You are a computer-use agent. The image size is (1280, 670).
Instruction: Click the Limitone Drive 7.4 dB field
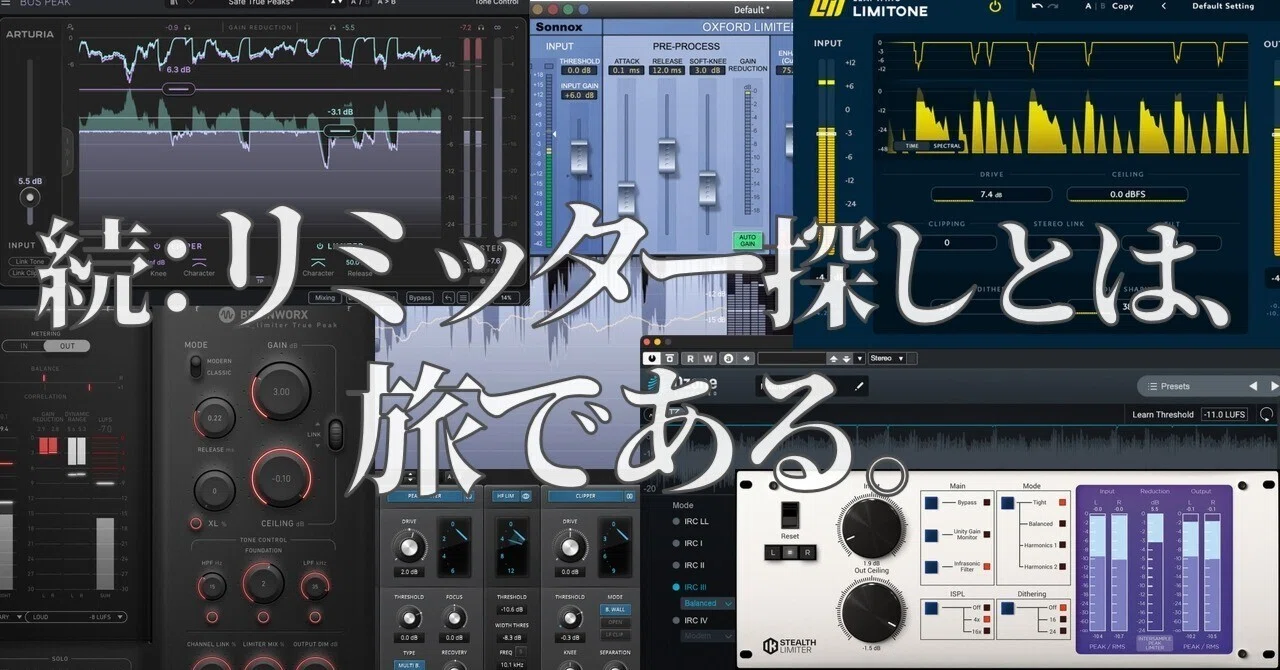click(x=992, y=194)
